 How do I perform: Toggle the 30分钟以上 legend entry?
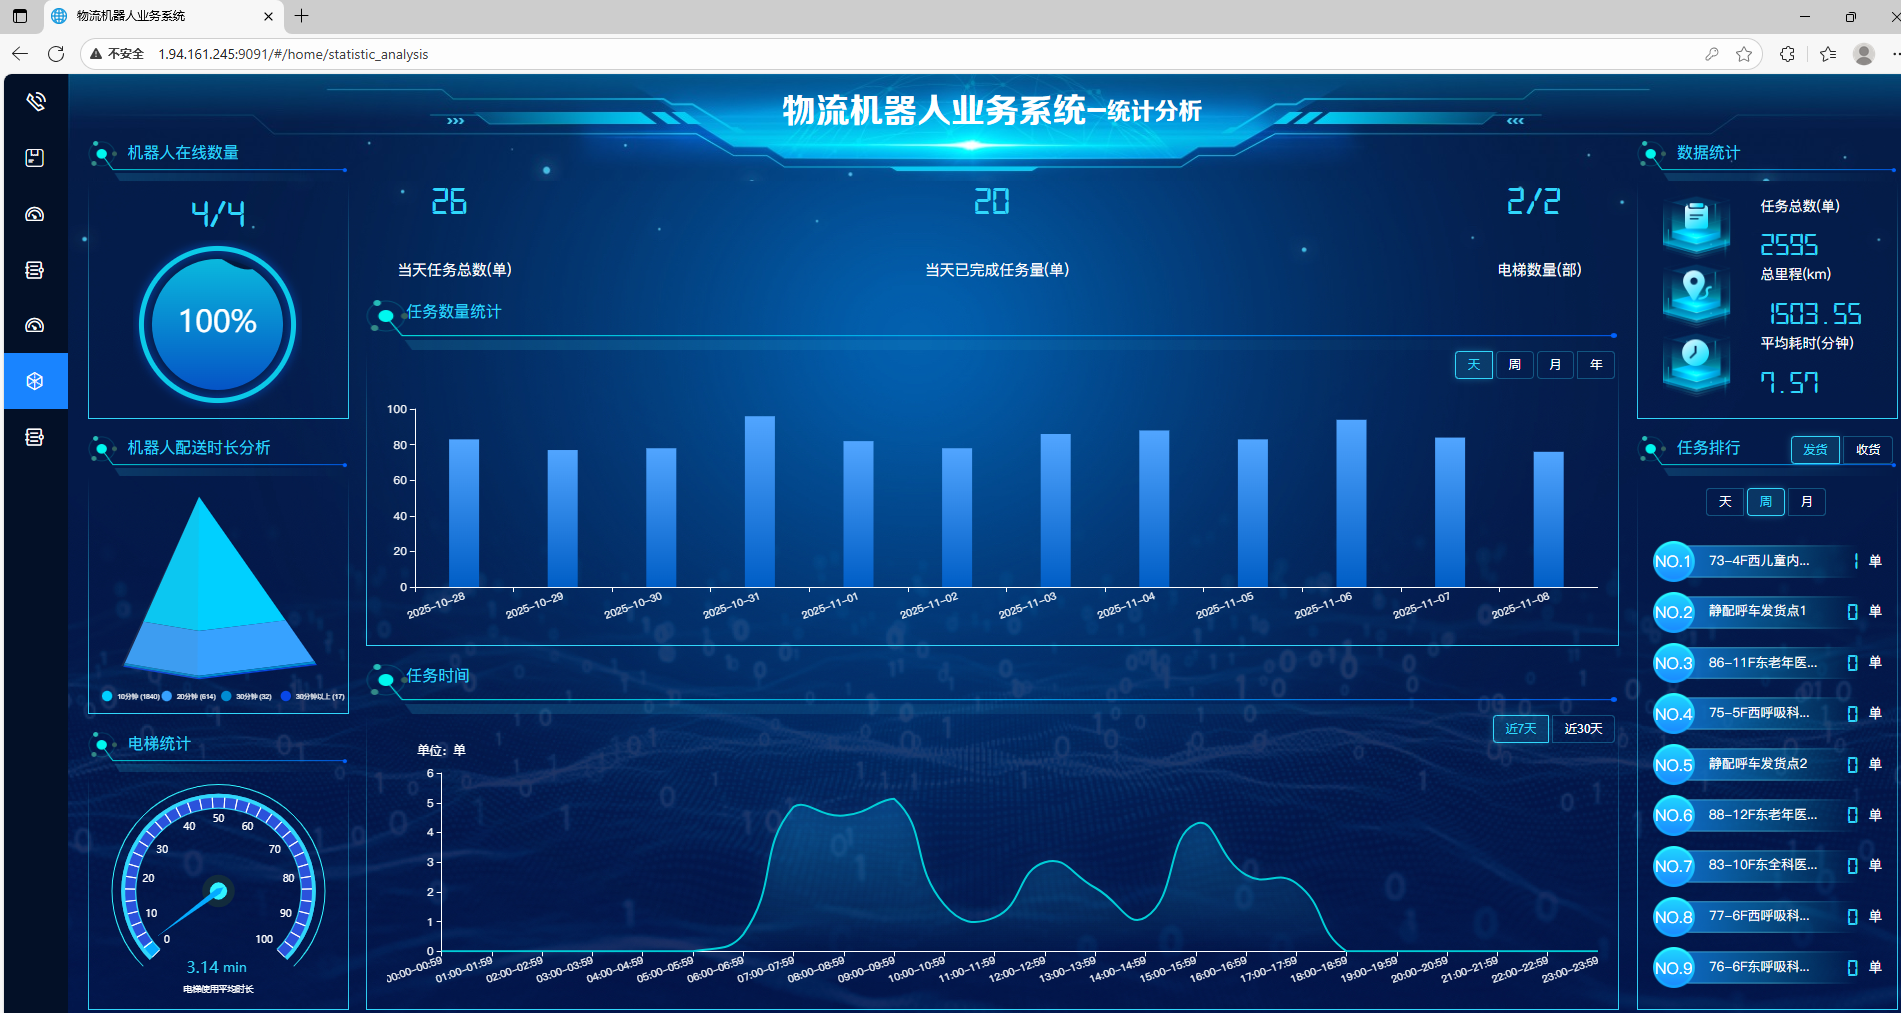313,696
